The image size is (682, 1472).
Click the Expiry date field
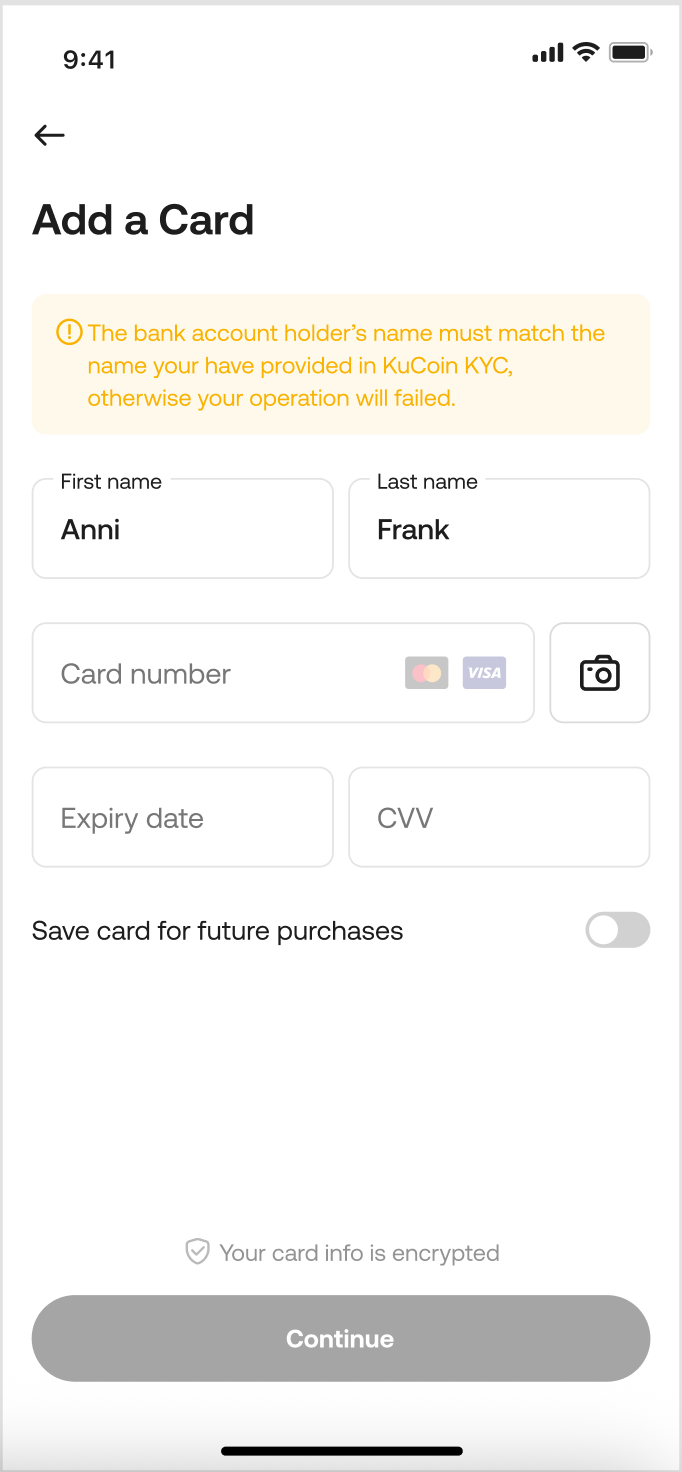(x=182, y=817)
